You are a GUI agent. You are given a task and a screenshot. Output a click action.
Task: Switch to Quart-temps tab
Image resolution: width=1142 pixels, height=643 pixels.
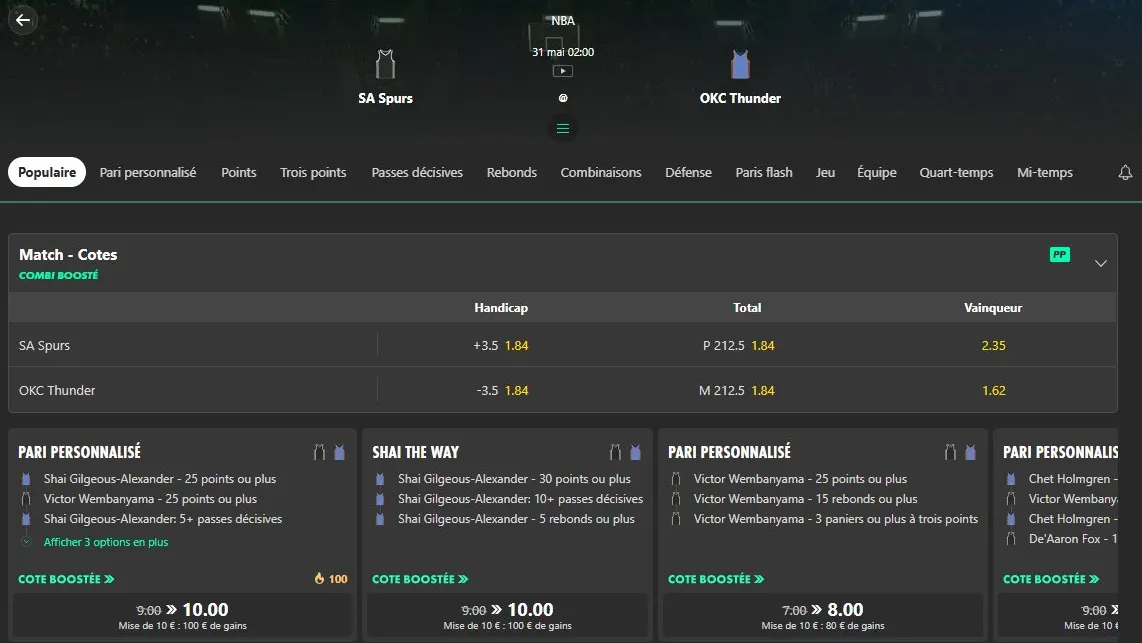pyautogui.click(x=956, y=173)
